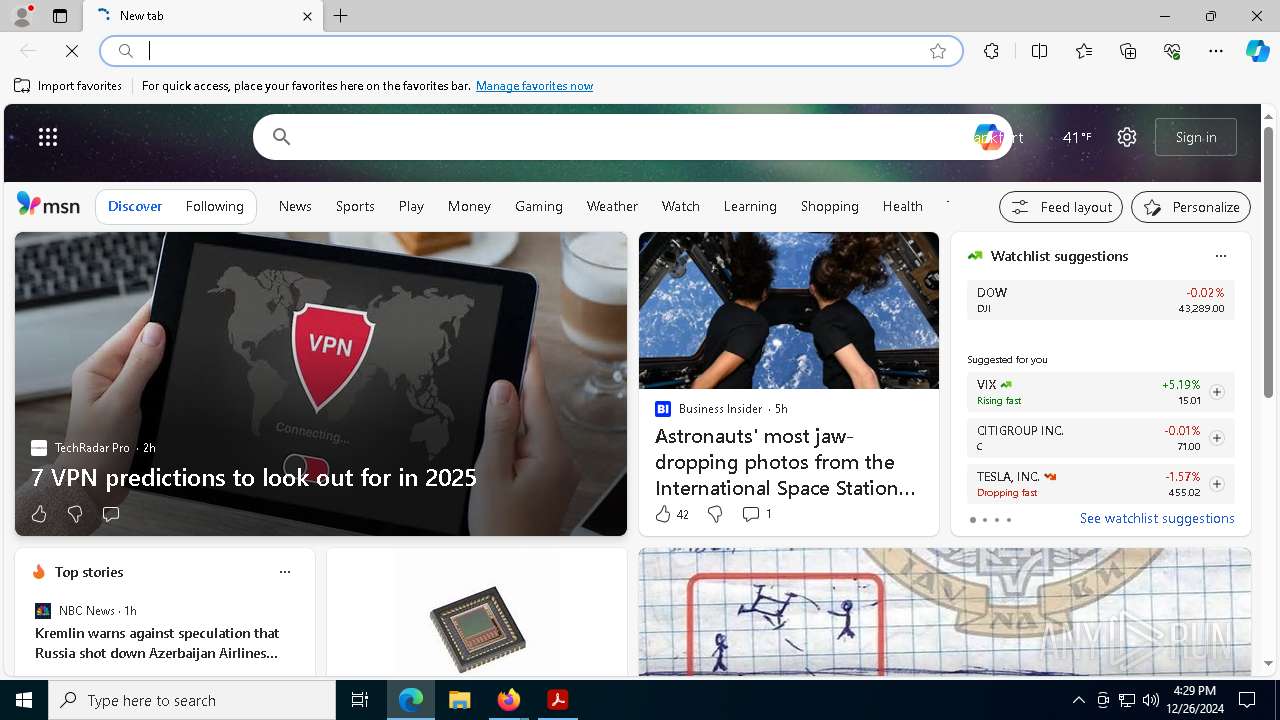Open the Weather category

tap(612, 206)
